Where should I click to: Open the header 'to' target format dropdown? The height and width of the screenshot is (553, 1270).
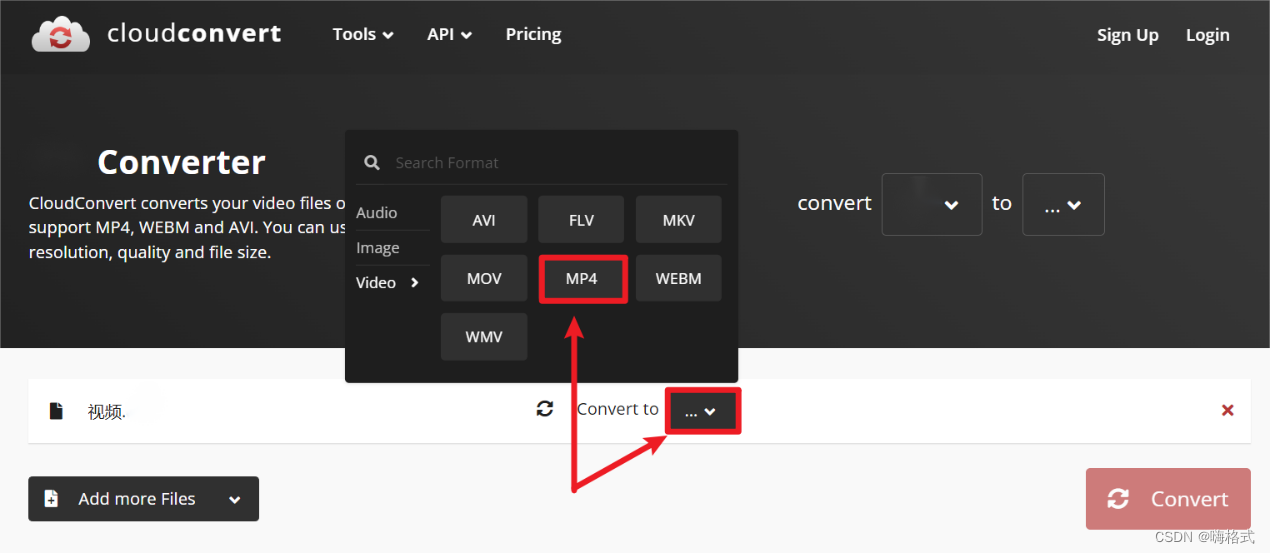tap(1063, 204)
